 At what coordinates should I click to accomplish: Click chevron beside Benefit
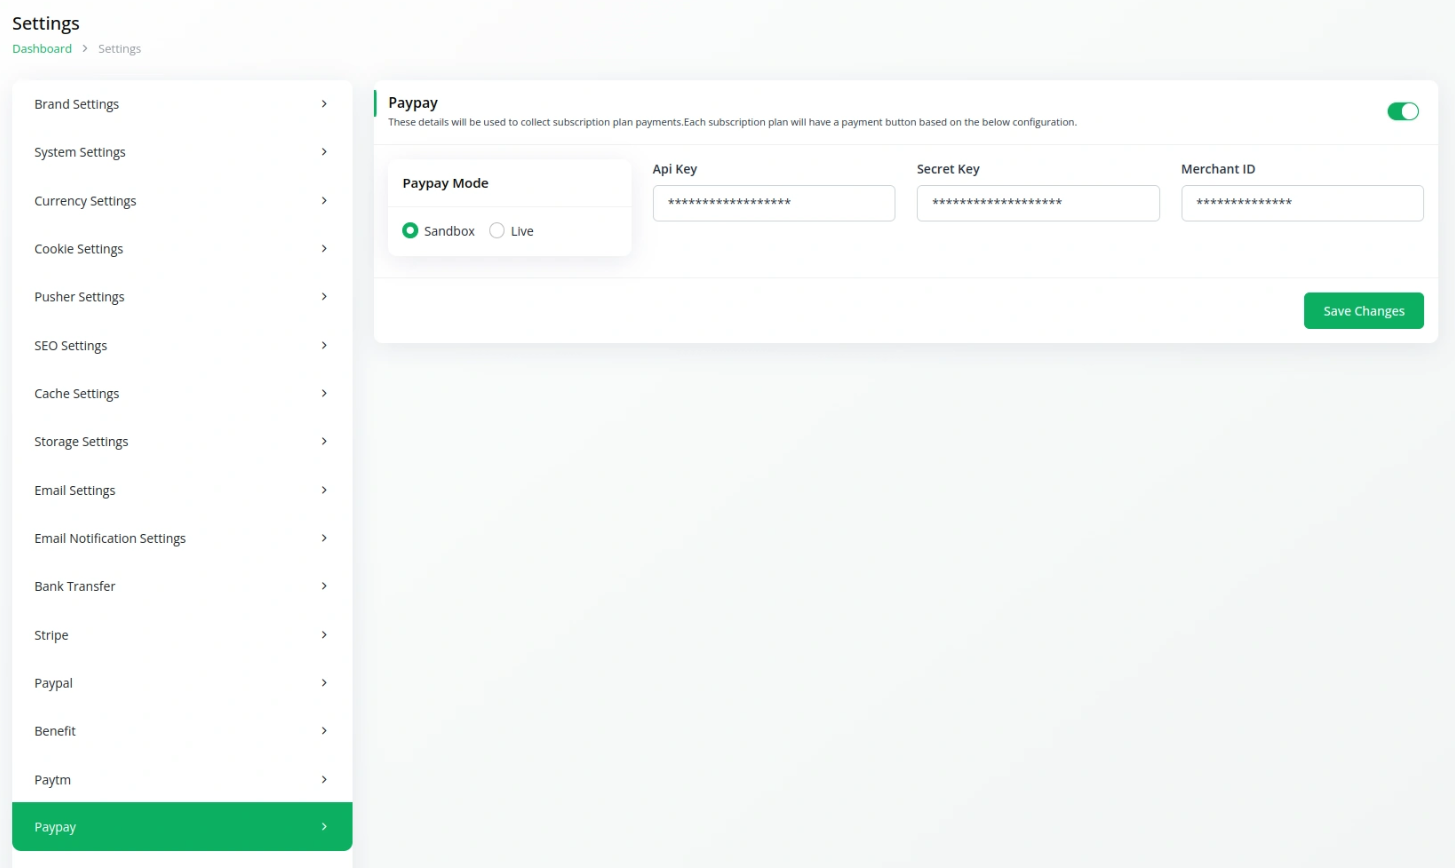pos(324,732)
